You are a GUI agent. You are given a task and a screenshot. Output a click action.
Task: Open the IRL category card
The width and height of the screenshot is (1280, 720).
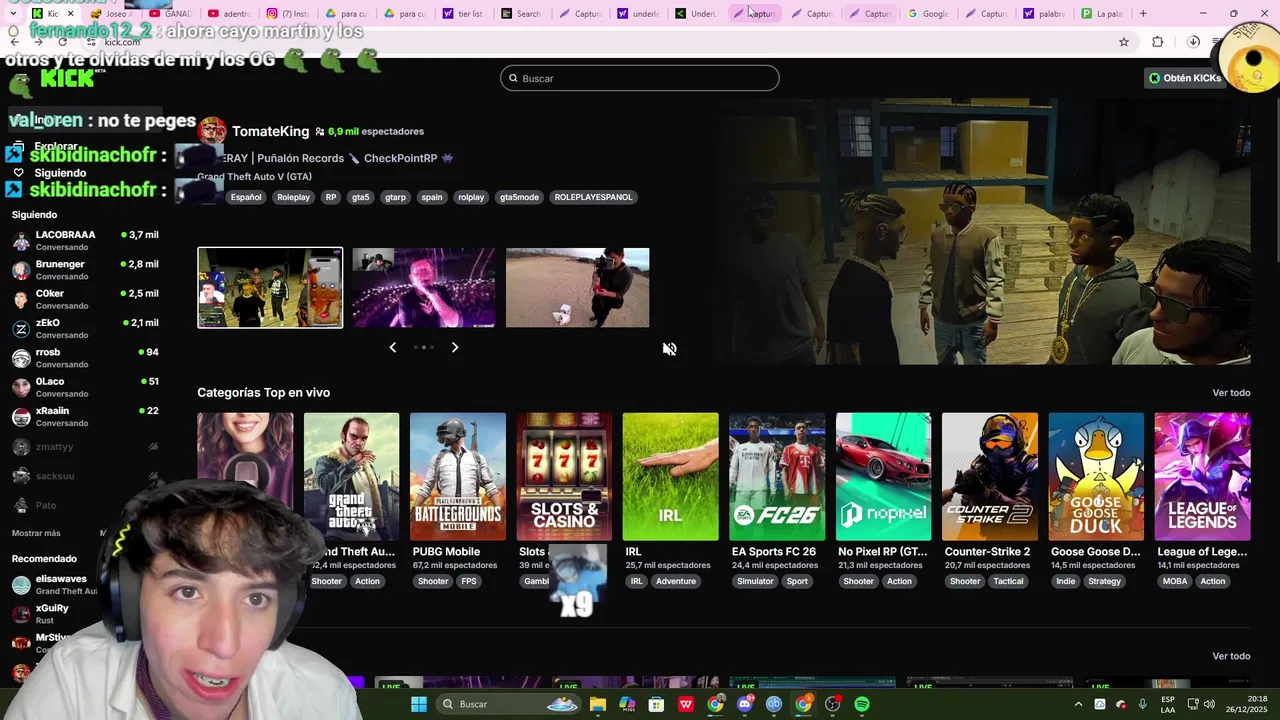tap(670, 477)
